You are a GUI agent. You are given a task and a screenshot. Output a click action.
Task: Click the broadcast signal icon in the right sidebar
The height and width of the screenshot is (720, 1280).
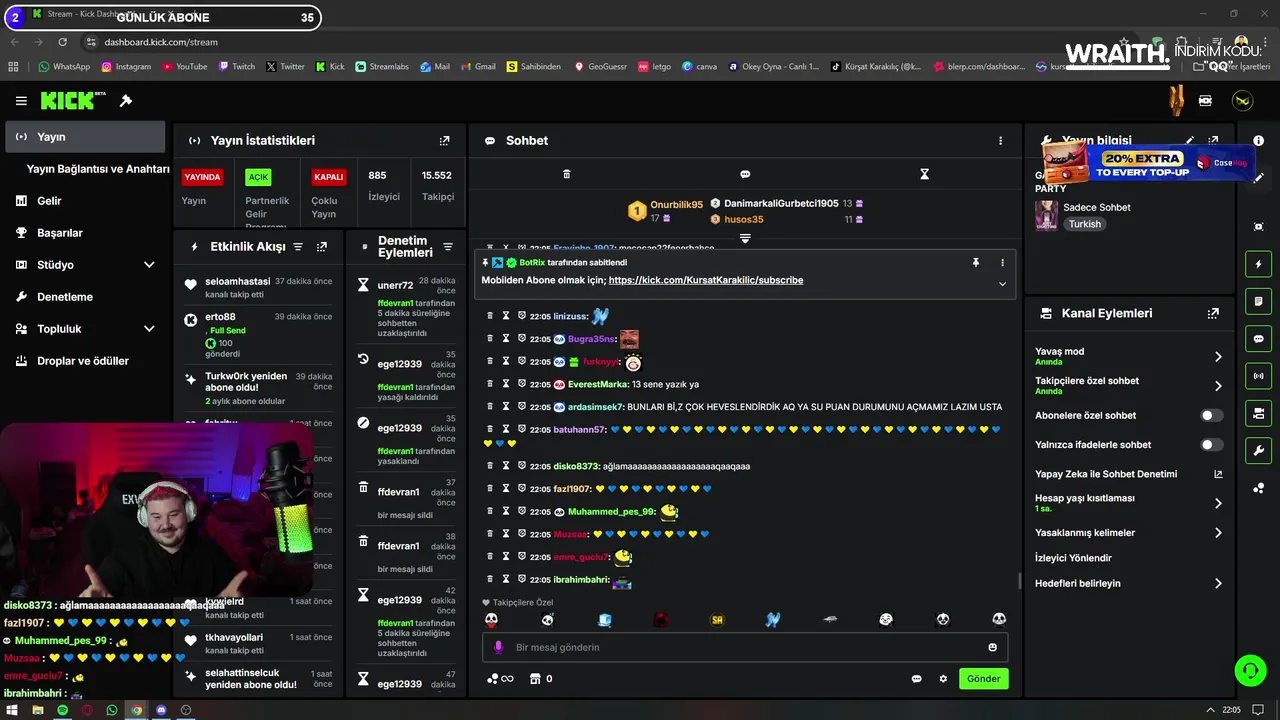click(1258, 376)
